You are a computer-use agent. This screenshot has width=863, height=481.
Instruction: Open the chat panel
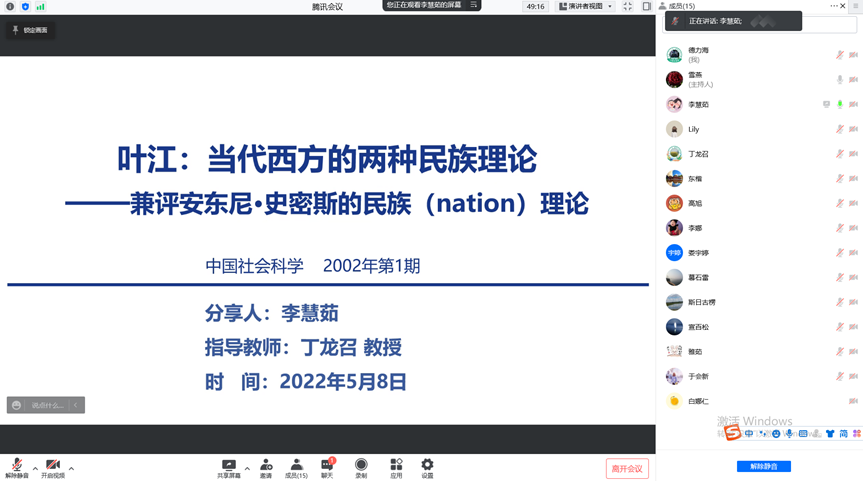327,467
